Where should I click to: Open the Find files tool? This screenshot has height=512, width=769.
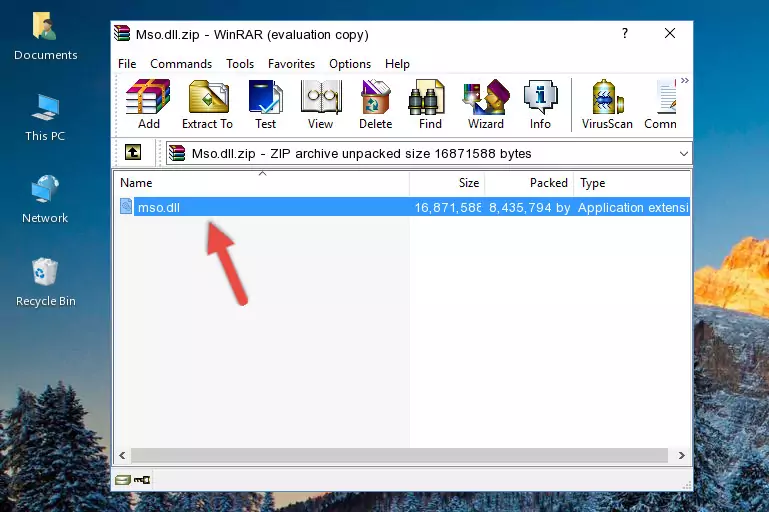430,104
